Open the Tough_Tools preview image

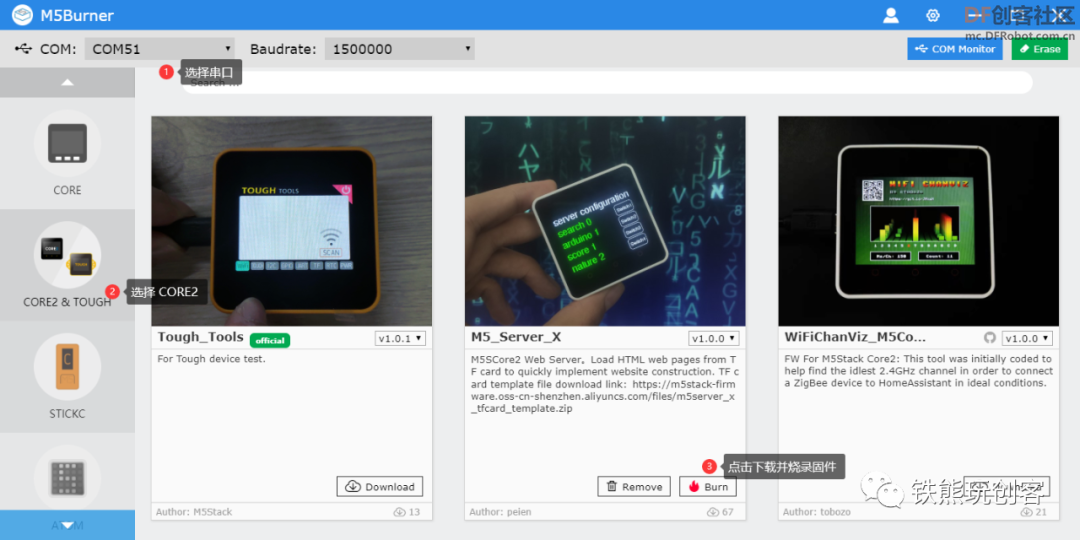292,221
